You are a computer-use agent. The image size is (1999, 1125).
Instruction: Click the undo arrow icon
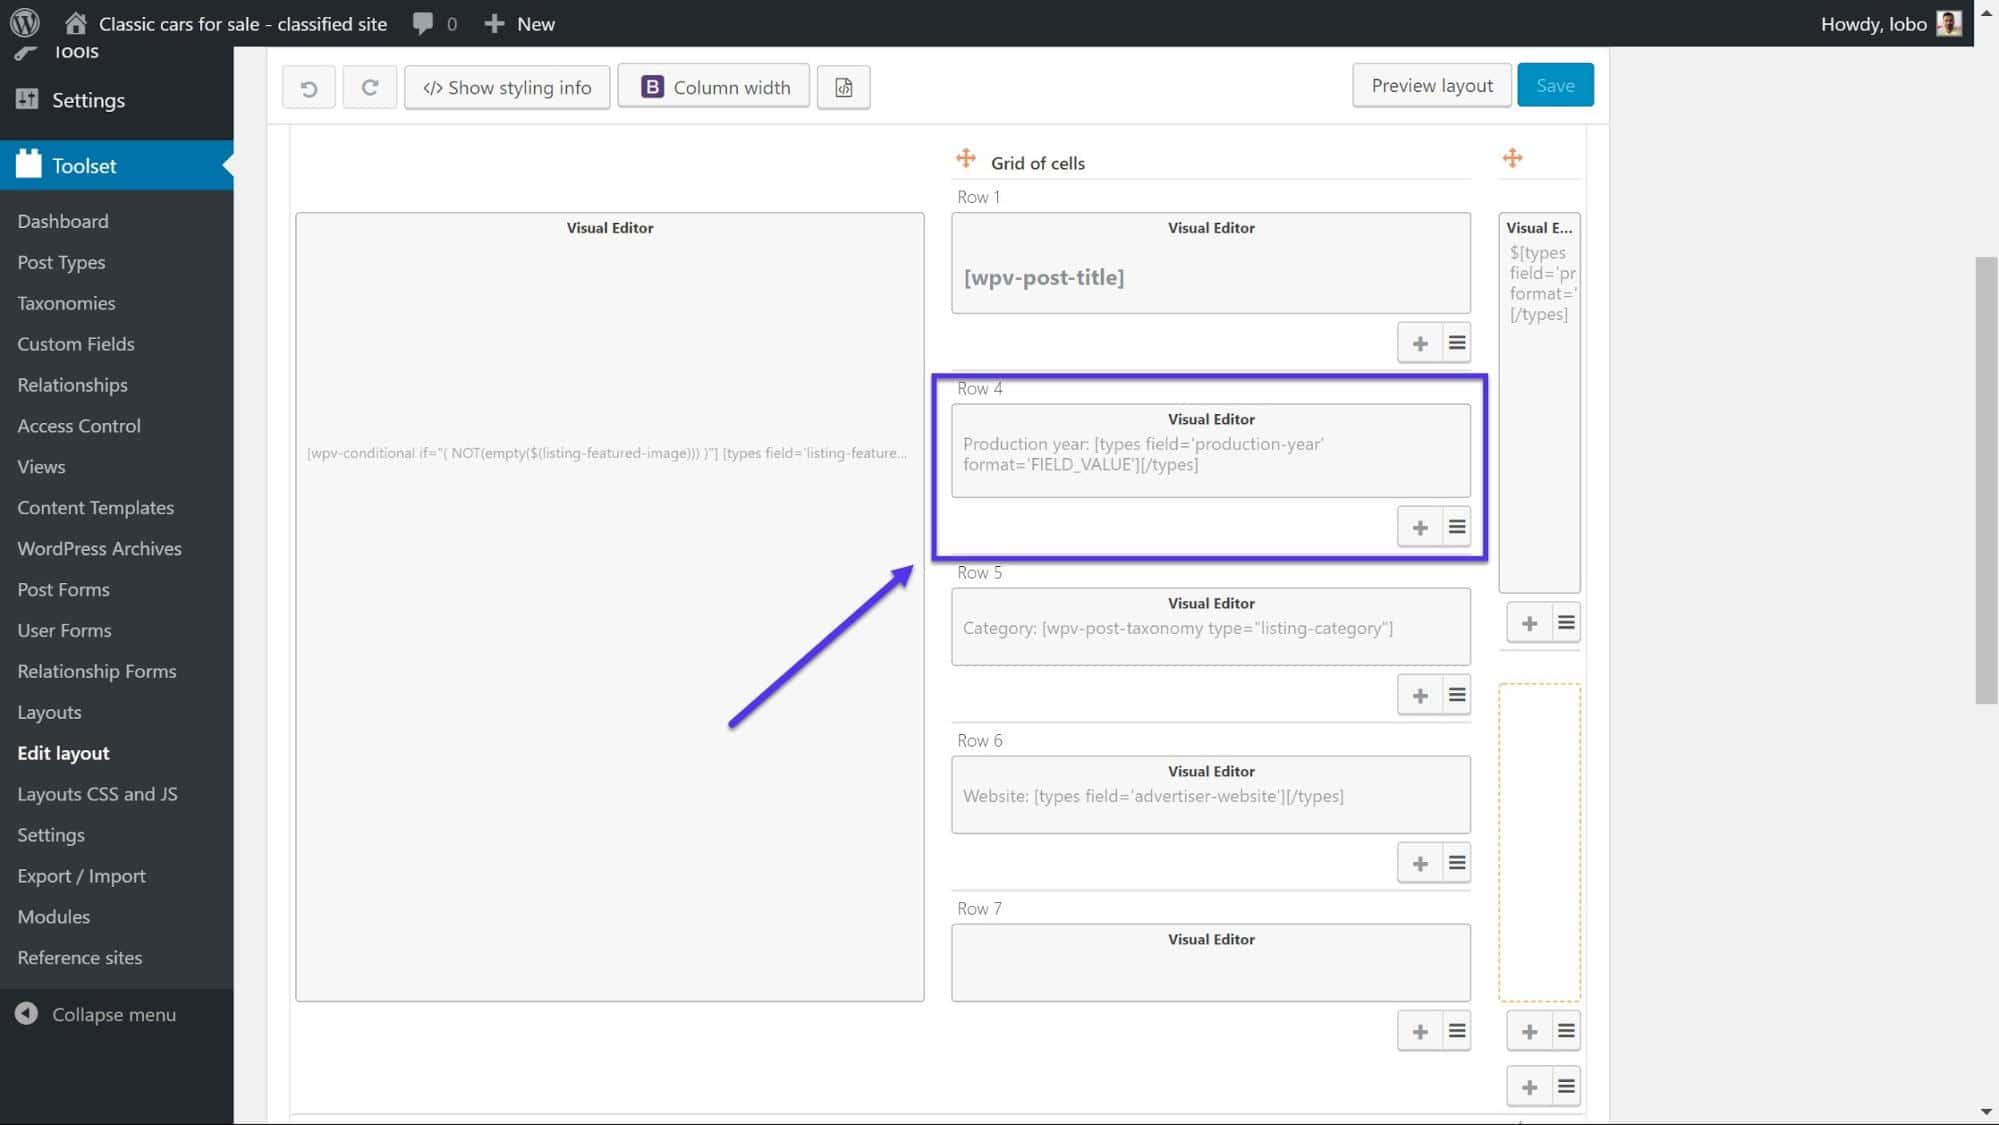309,85
